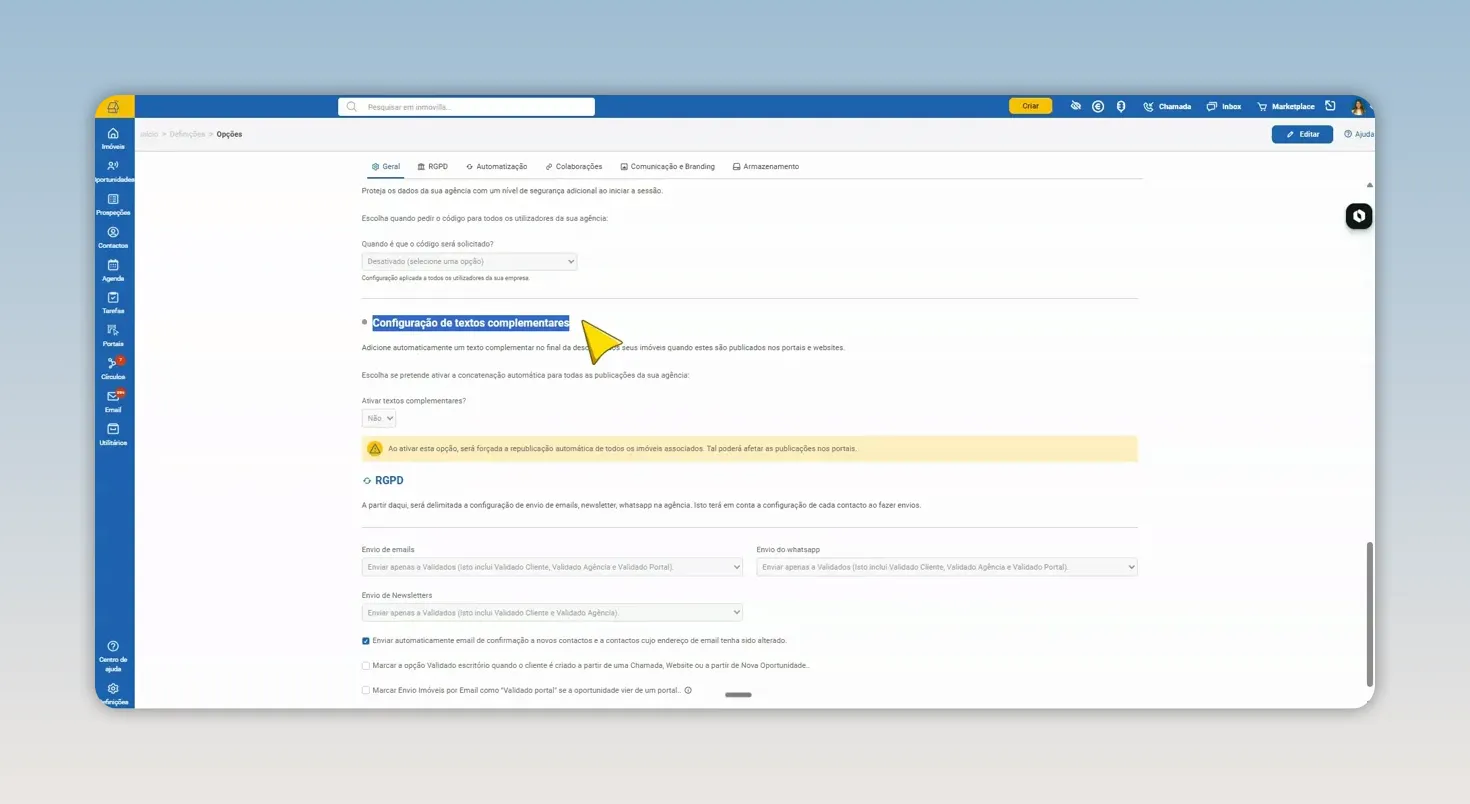Open Centro de ajuda
Image resolution: width=1470 pixels, height=804 pixels.
tap(113, 656)
